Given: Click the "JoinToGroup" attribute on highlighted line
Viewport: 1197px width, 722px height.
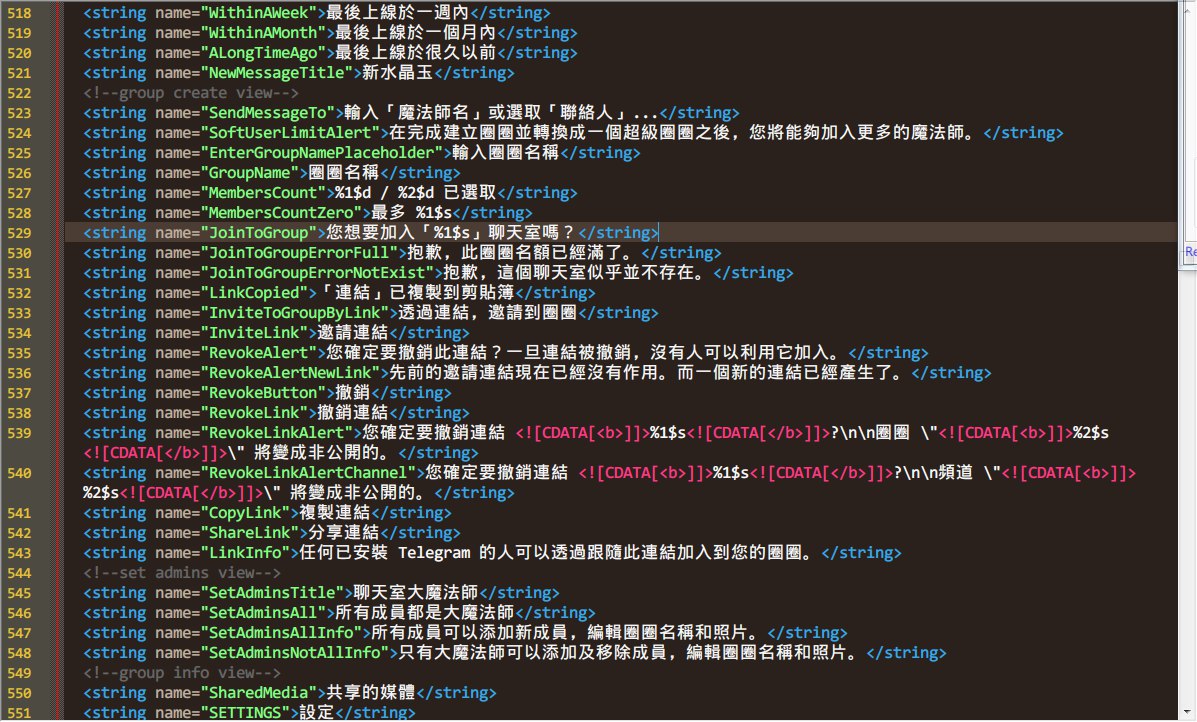Looking at the screenshot, I should [259, 233].
